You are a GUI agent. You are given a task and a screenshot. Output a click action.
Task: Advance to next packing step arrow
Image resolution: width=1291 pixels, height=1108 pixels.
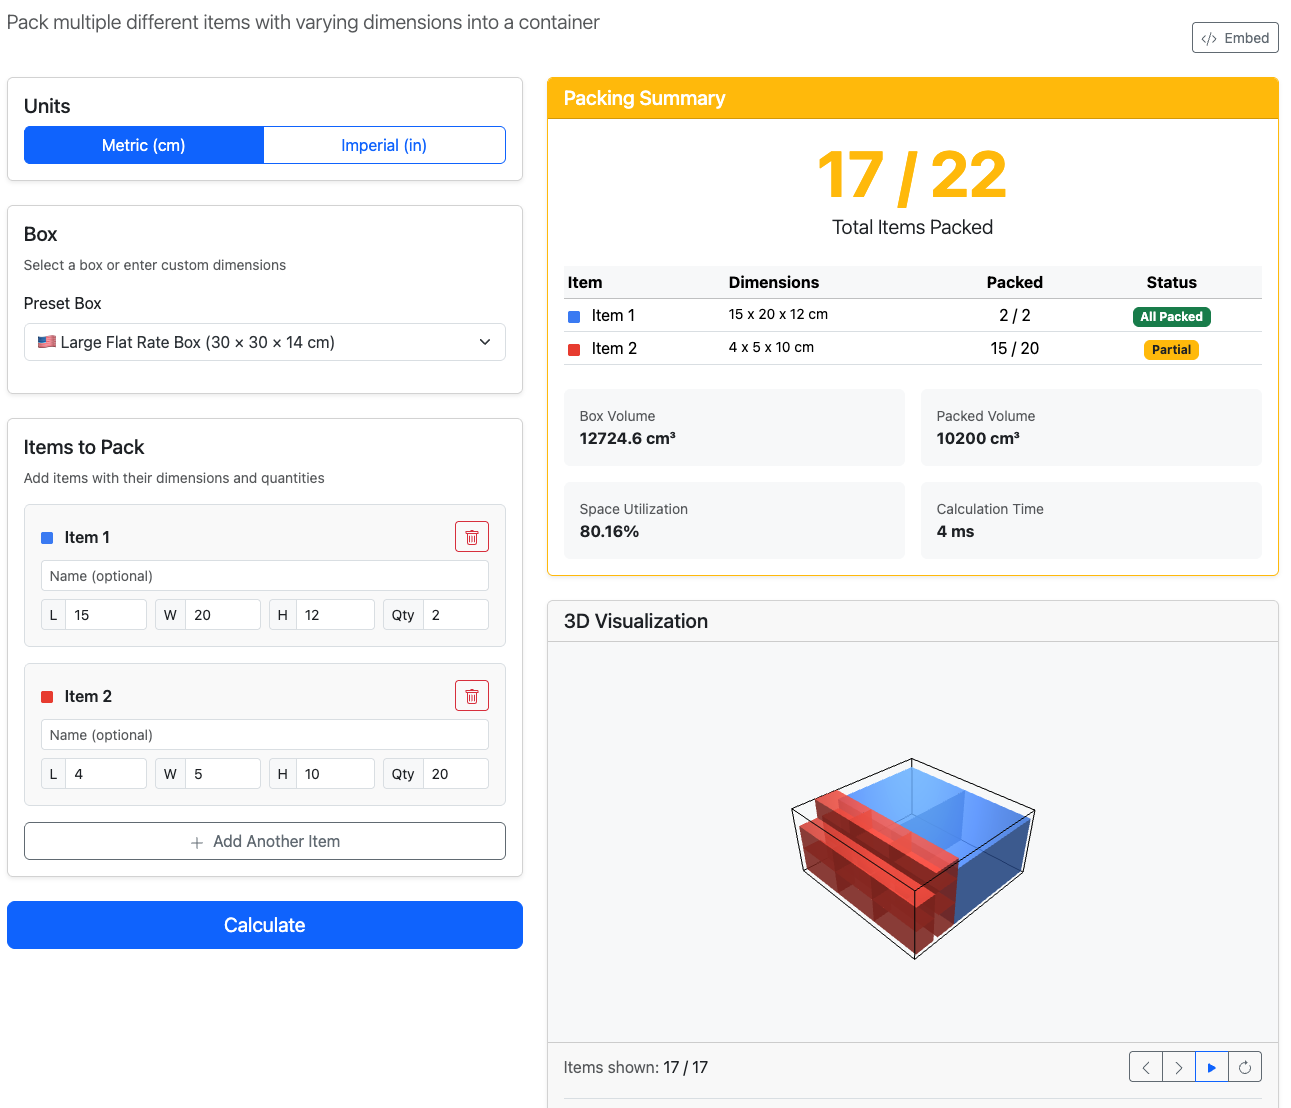click(x=1179, y=1067)
